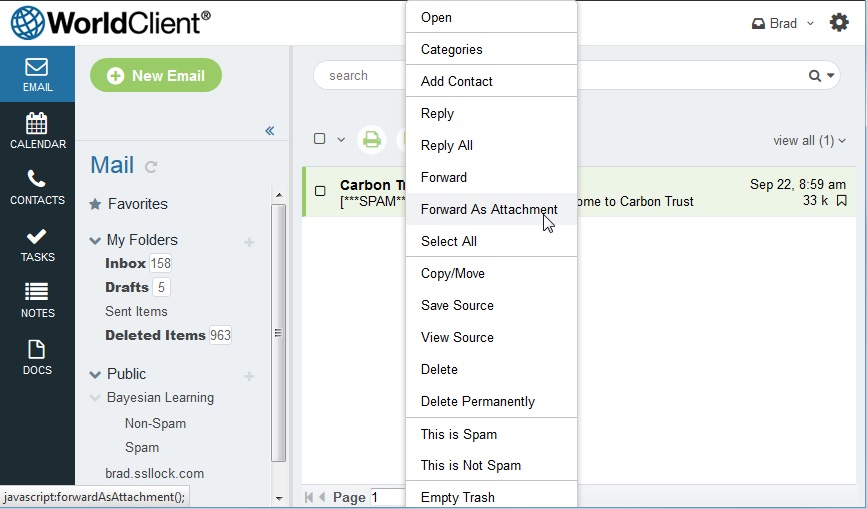This screenshot has height=509, width=867.
Task: Open the Brad user account dropdown
Action: [782, 23]
